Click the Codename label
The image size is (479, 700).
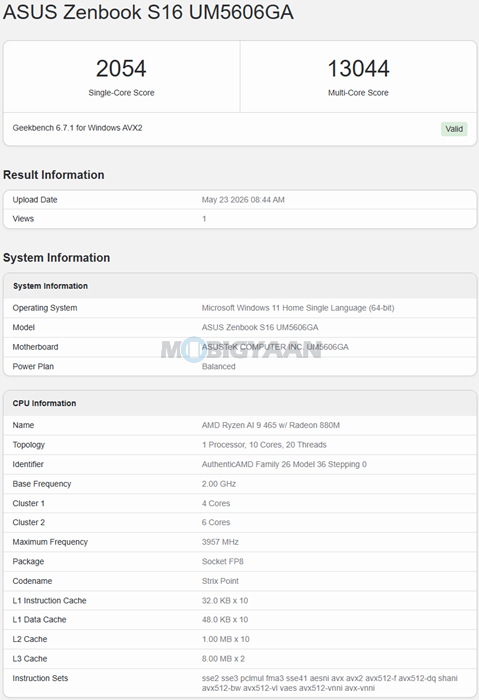(32, 581)
